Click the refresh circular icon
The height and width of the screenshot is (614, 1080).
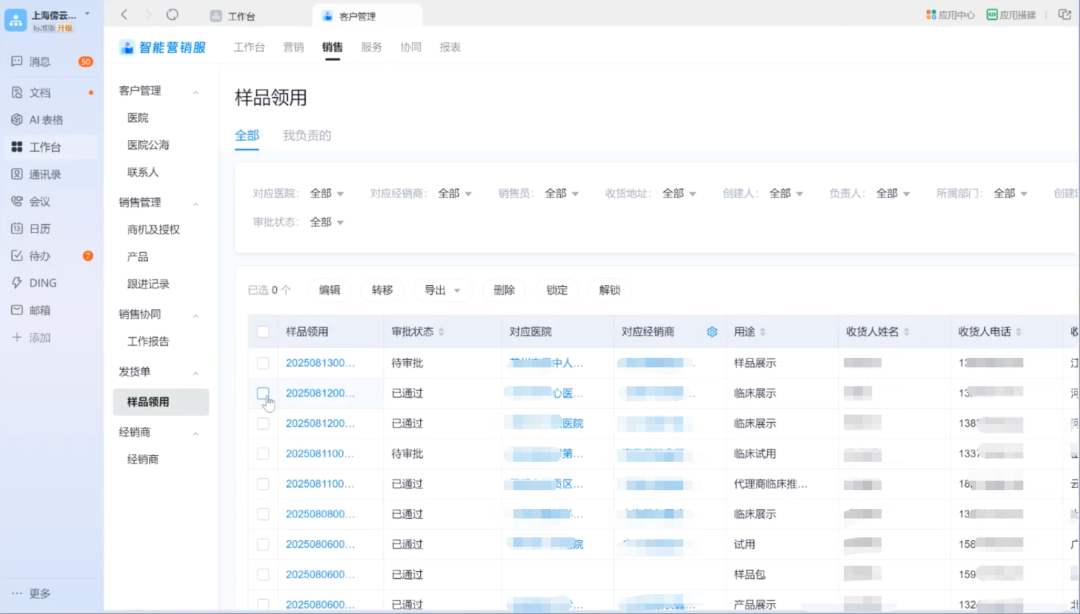(172, 14)
